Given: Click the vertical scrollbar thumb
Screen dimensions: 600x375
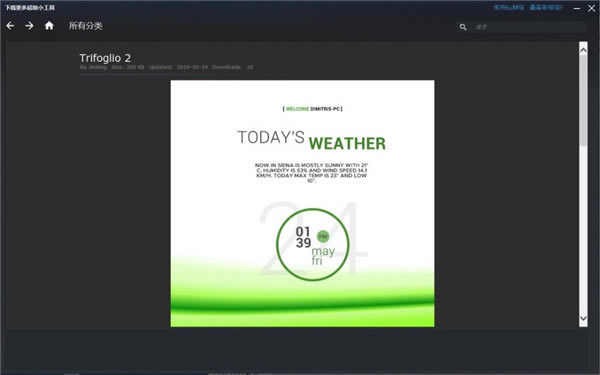Looking at the screenshot, I should [583, 99].
